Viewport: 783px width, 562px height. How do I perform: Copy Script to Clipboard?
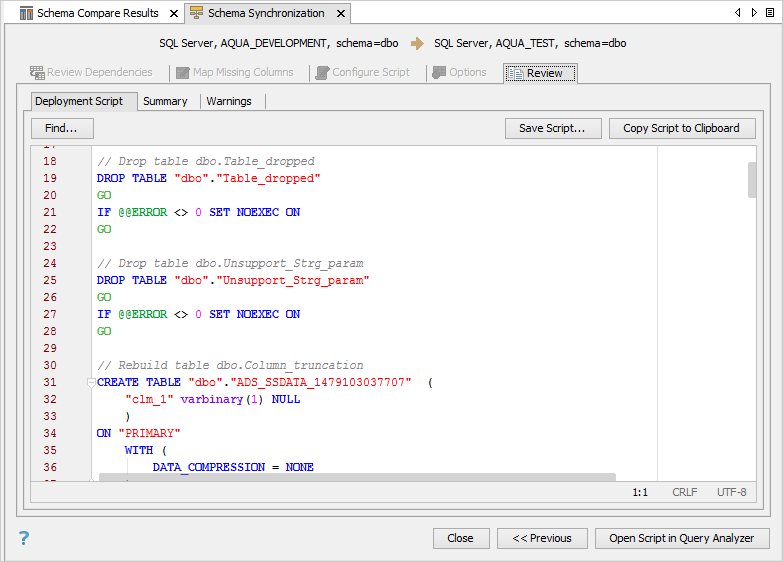[x=681, y=128]
